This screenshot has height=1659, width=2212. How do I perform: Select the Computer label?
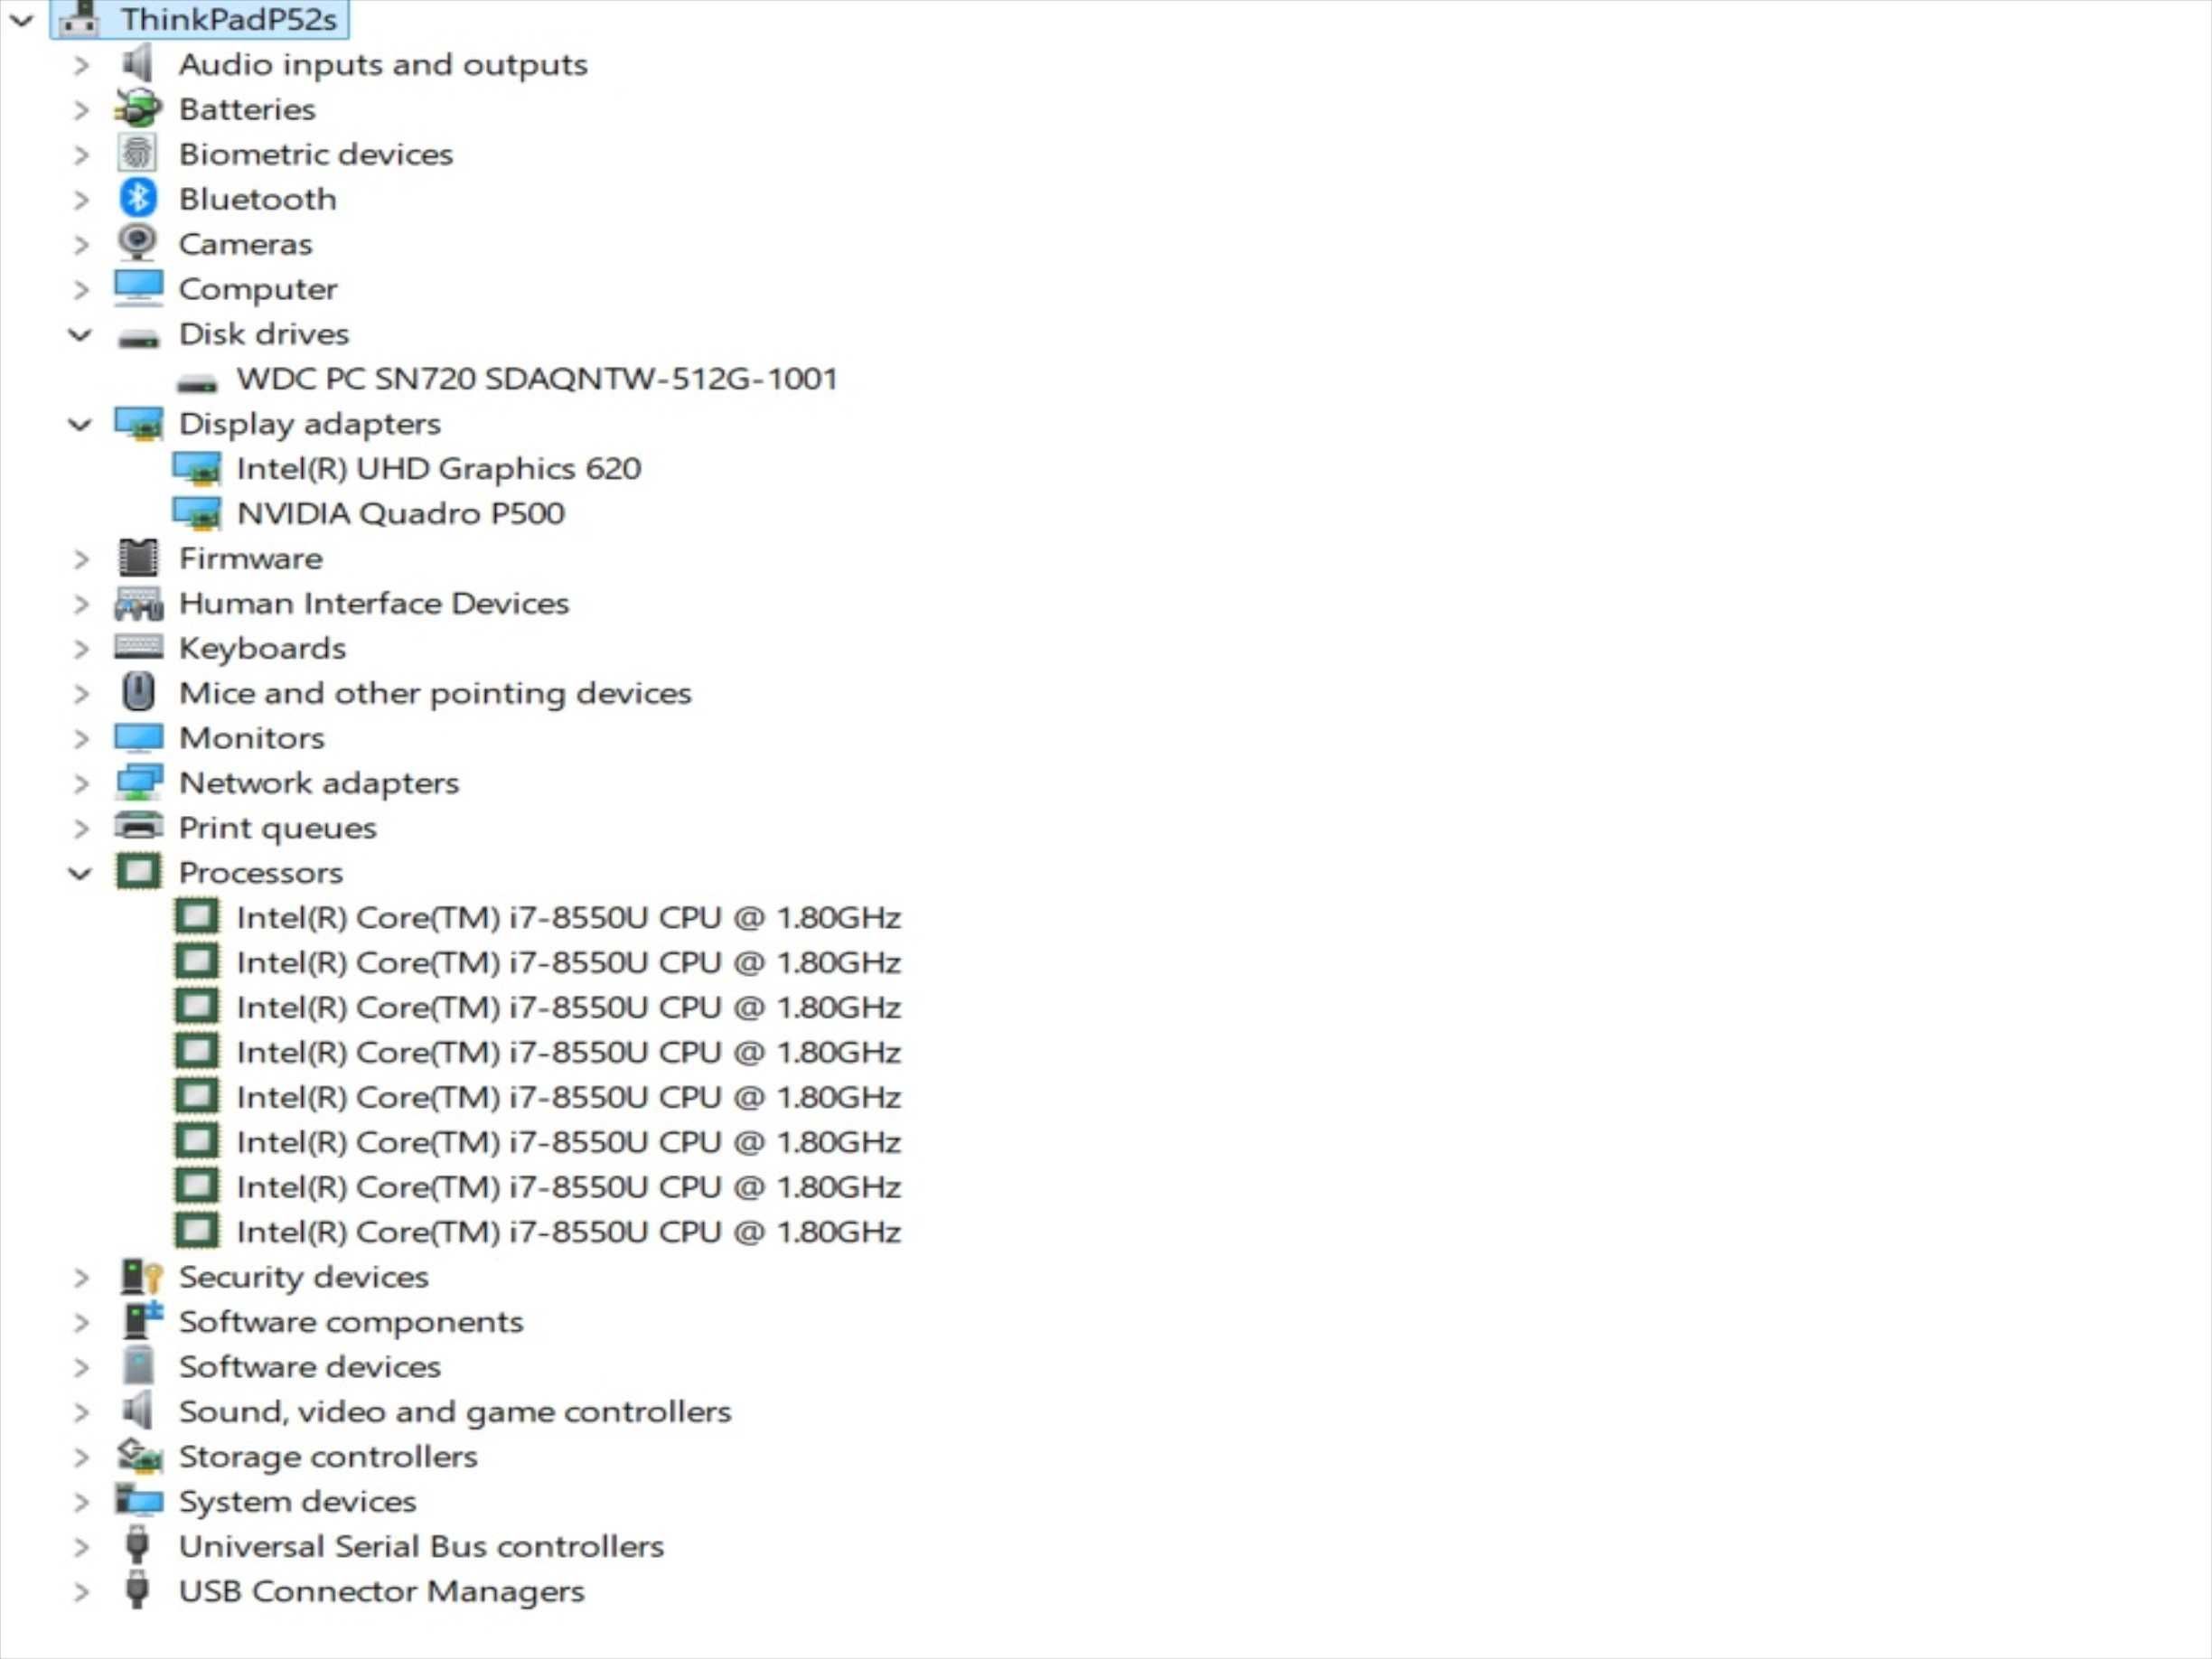pyautogui.click(x=258, y=289)
